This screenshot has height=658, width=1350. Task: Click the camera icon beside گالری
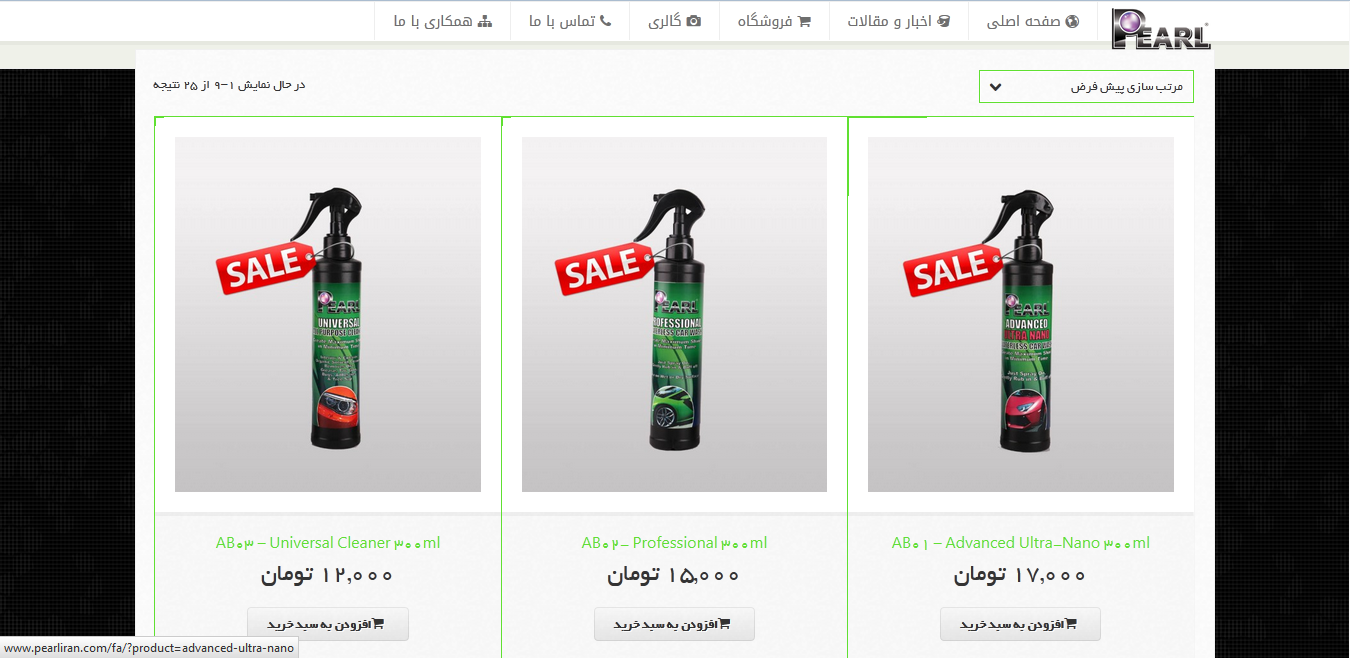click(x=694, y=21)
